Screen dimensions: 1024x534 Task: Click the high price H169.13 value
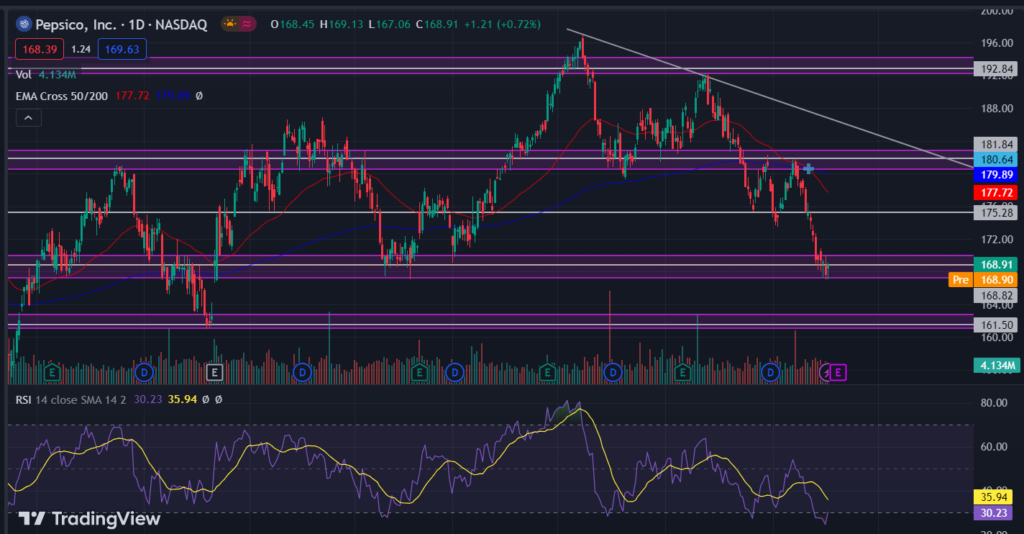point(341,24)
